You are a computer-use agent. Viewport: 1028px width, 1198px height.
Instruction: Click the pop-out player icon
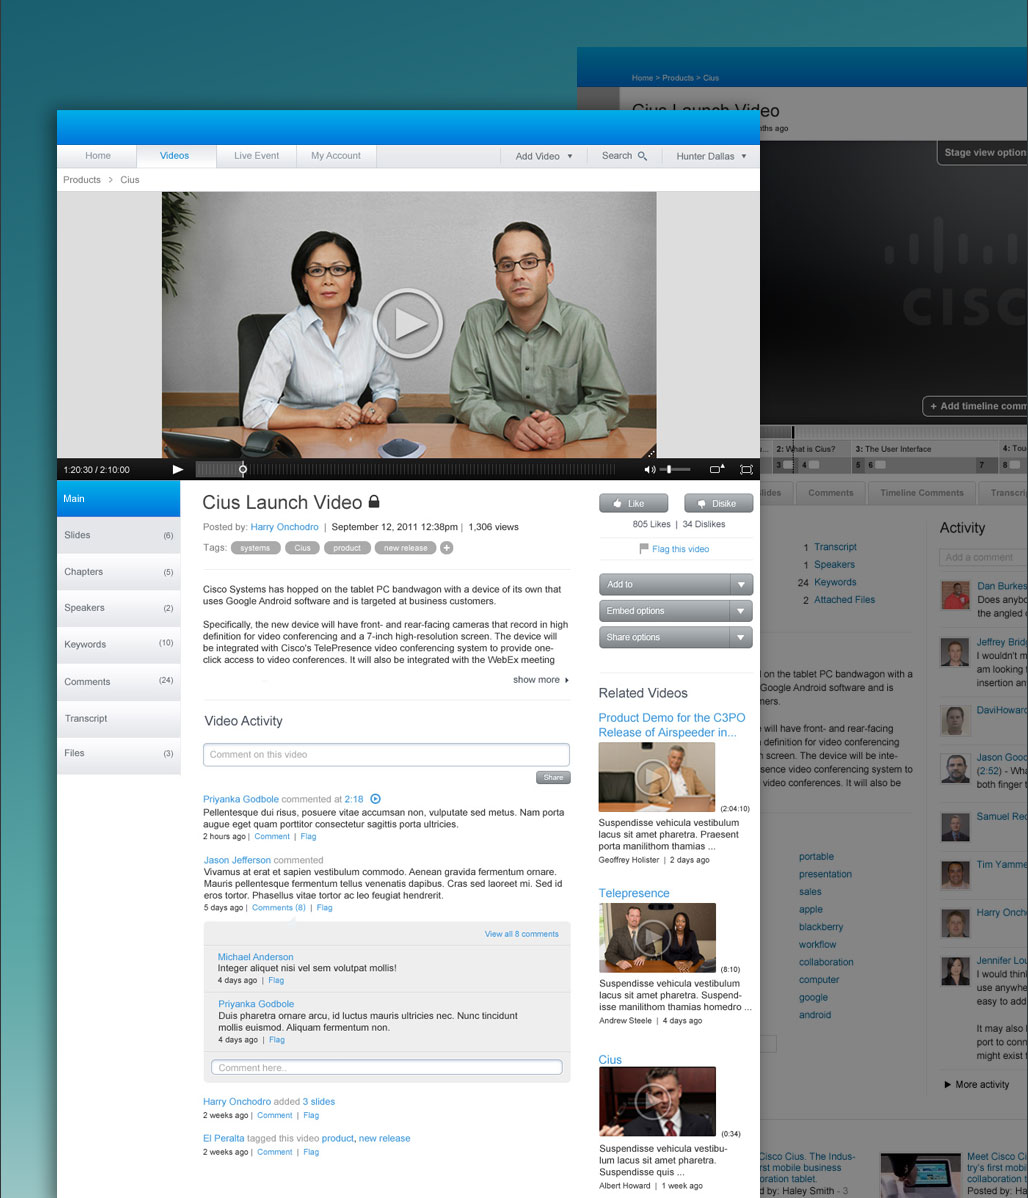[x=716, y=469]
